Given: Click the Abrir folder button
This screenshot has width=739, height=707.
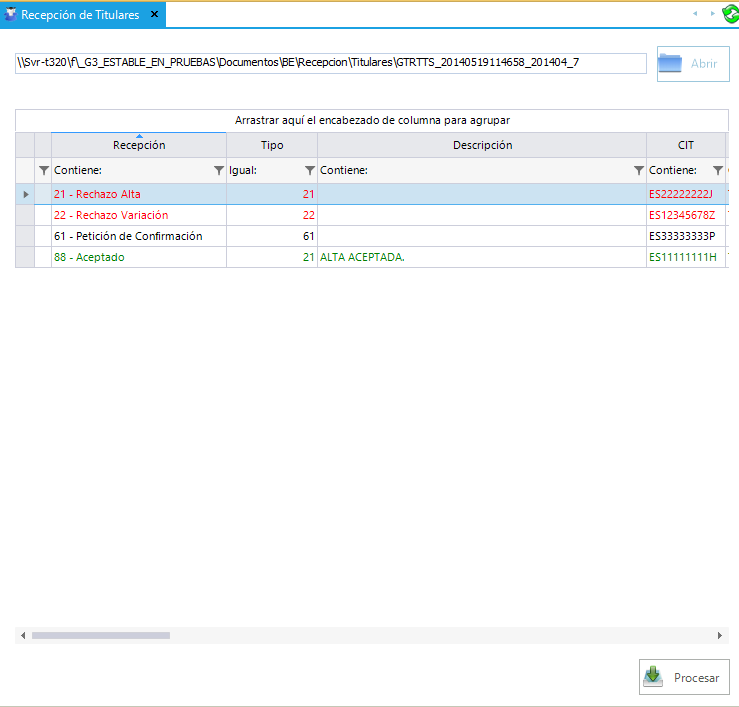Looking at the screenshot, I should [693, 64].
